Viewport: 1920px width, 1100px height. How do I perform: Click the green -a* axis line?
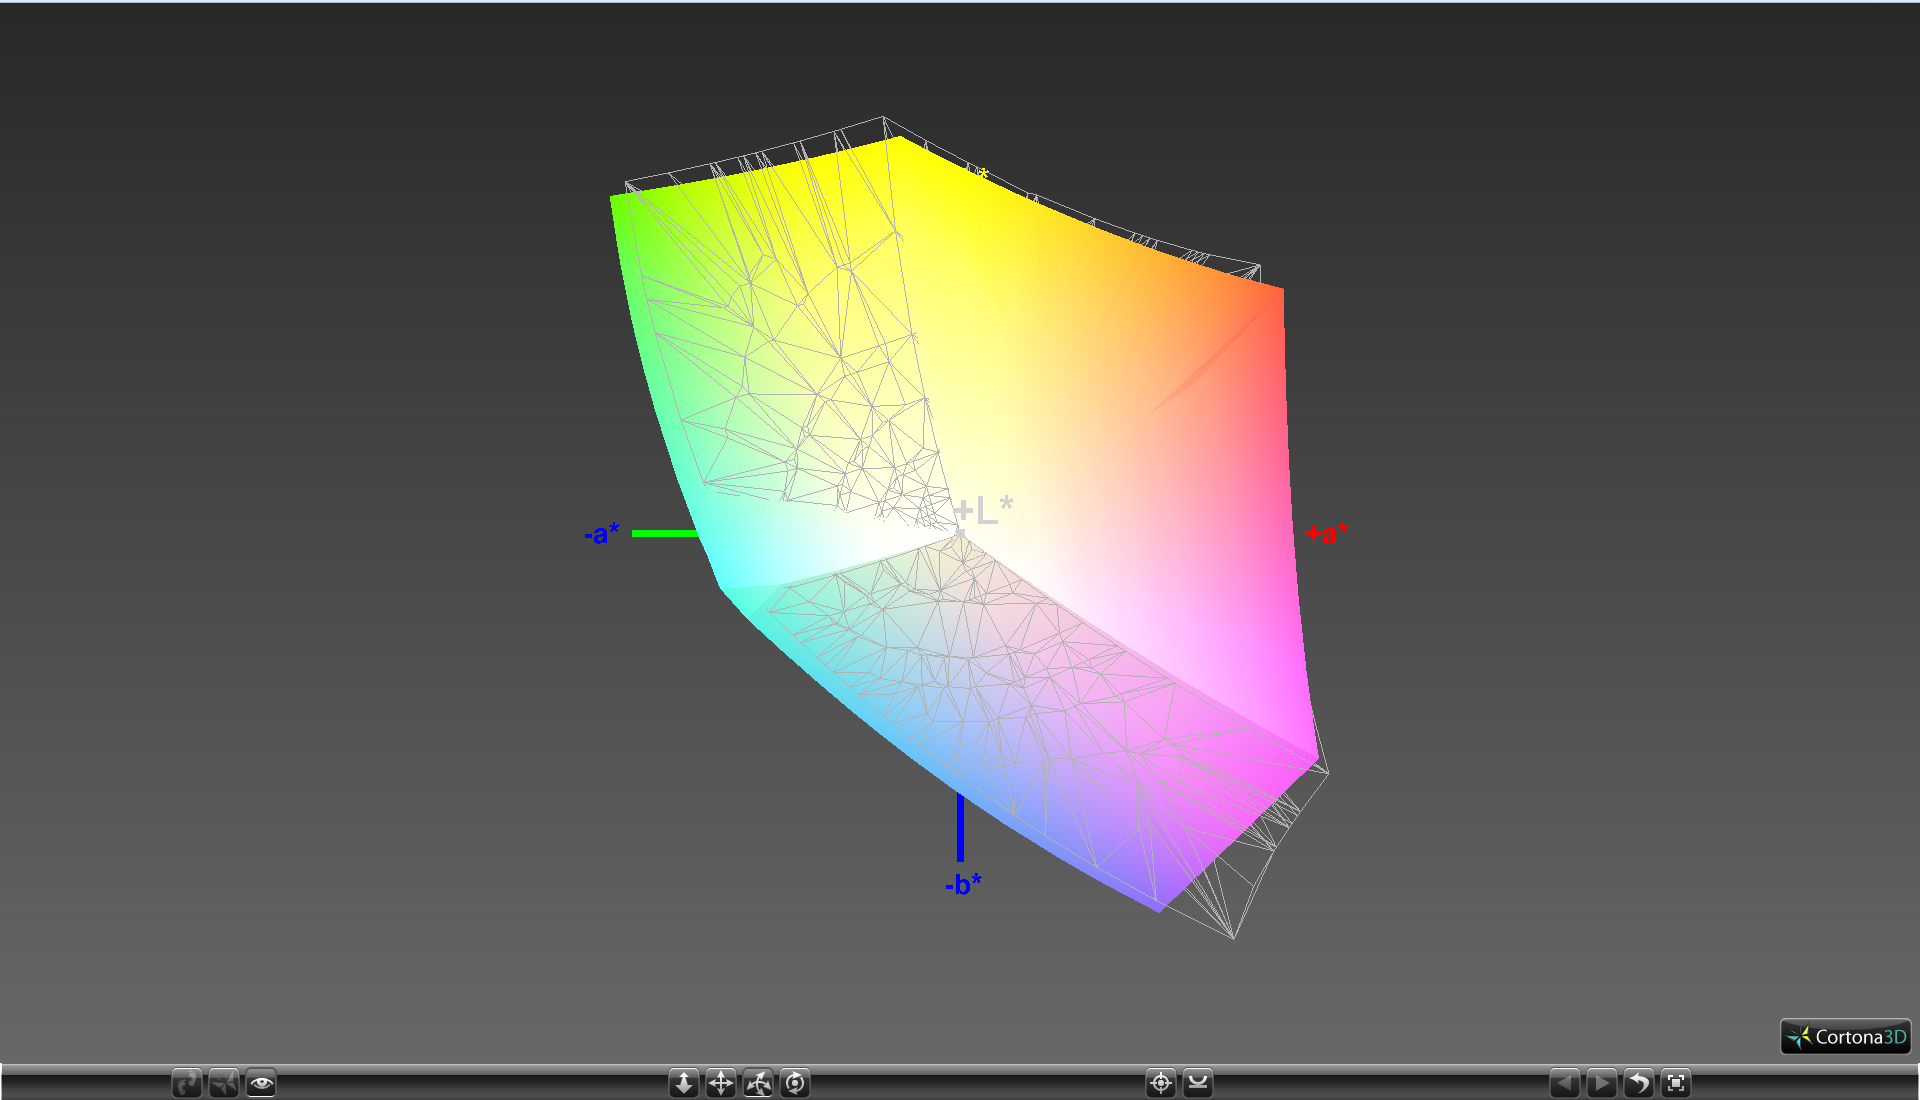(x=664, y=534)
